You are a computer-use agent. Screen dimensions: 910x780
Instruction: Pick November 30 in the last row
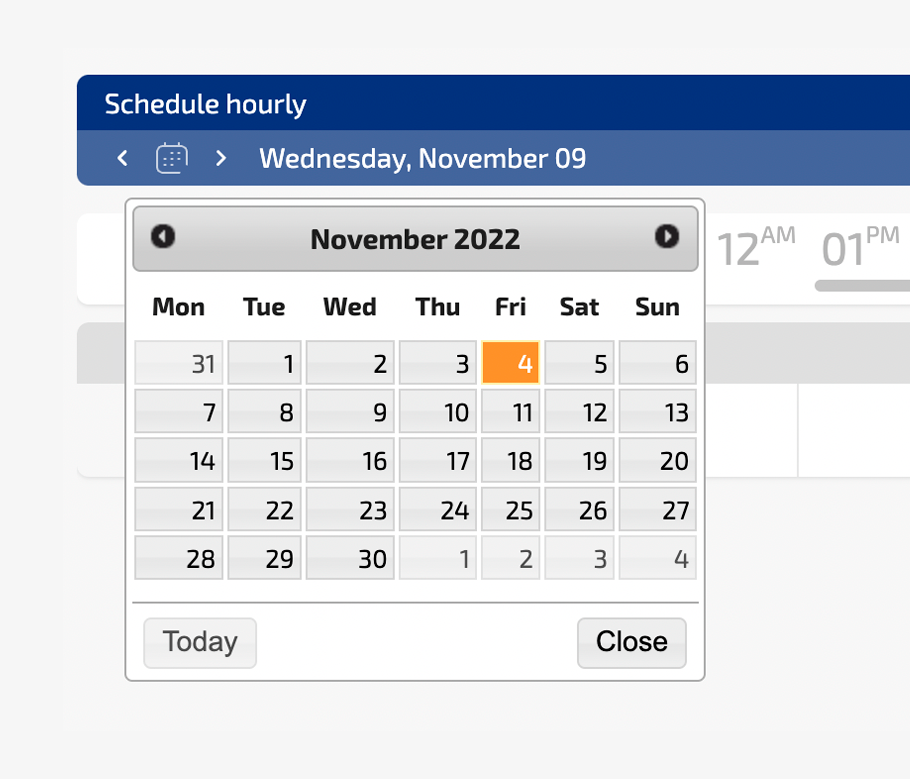[x=350, y=558]
